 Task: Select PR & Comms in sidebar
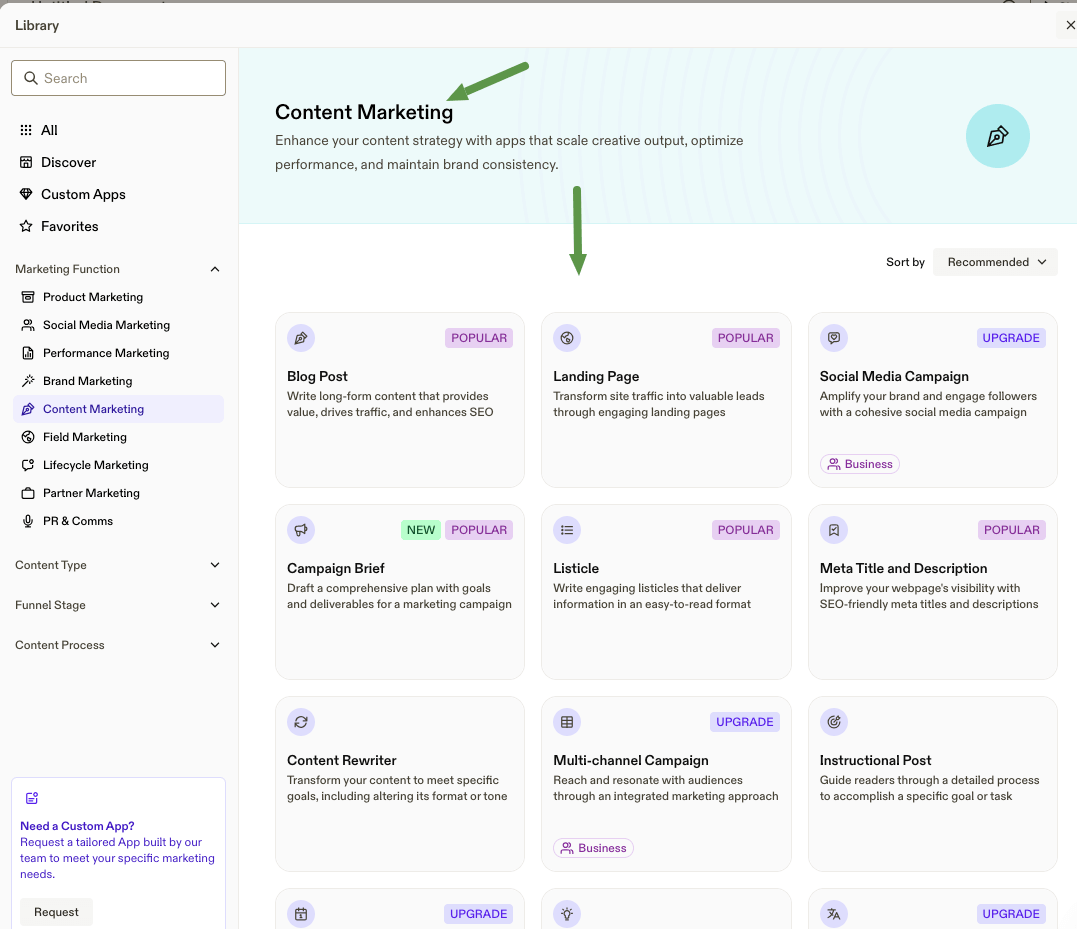tap(78, 521)
